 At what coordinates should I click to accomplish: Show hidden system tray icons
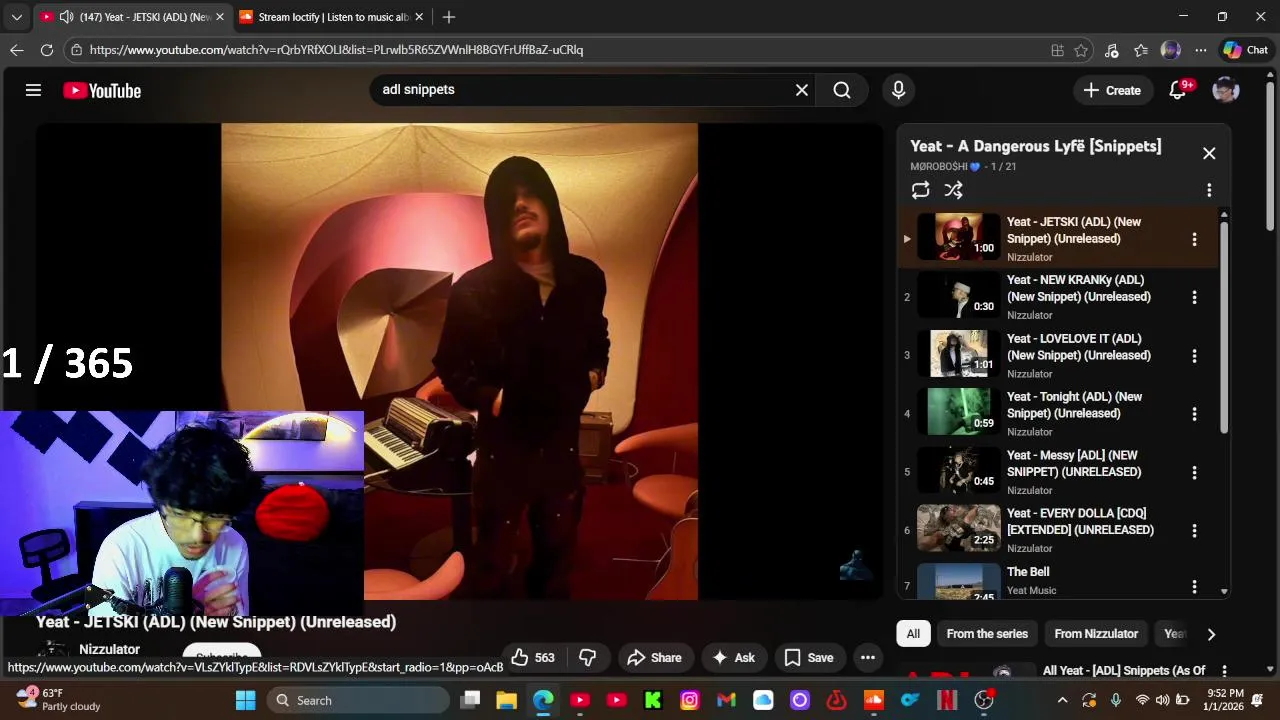pyautogui.click(x=1062, y=700)
